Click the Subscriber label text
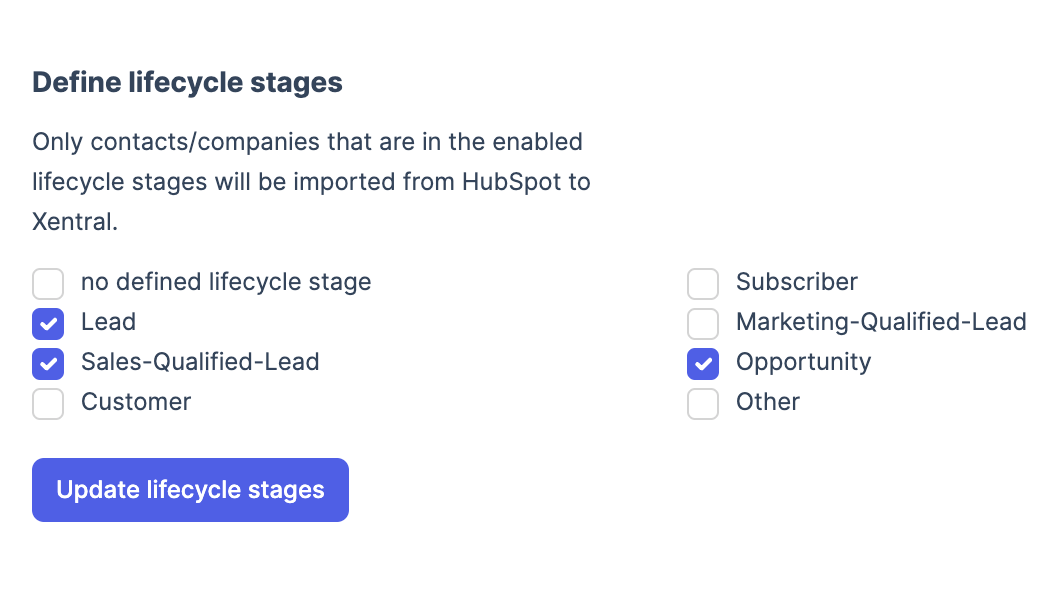This screenshot has width=1062, height=597. (796, 282)
